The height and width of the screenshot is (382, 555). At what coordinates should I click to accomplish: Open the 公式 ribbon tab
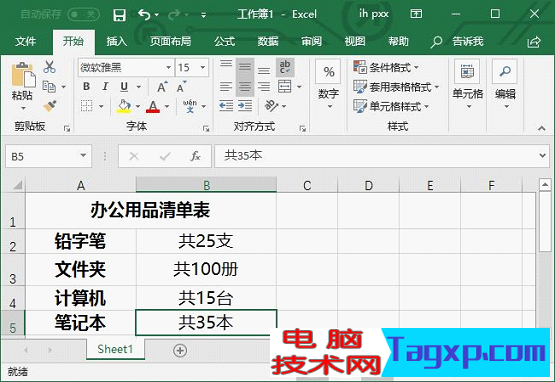224,41
